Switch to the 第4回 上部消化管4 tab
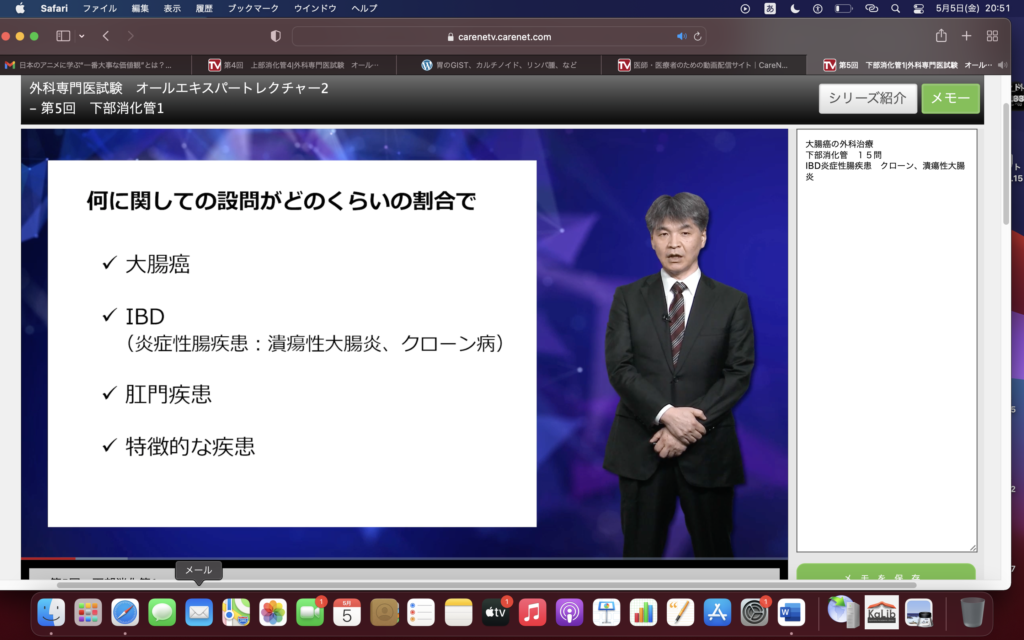1024x640 pixels. pos(300,65)
